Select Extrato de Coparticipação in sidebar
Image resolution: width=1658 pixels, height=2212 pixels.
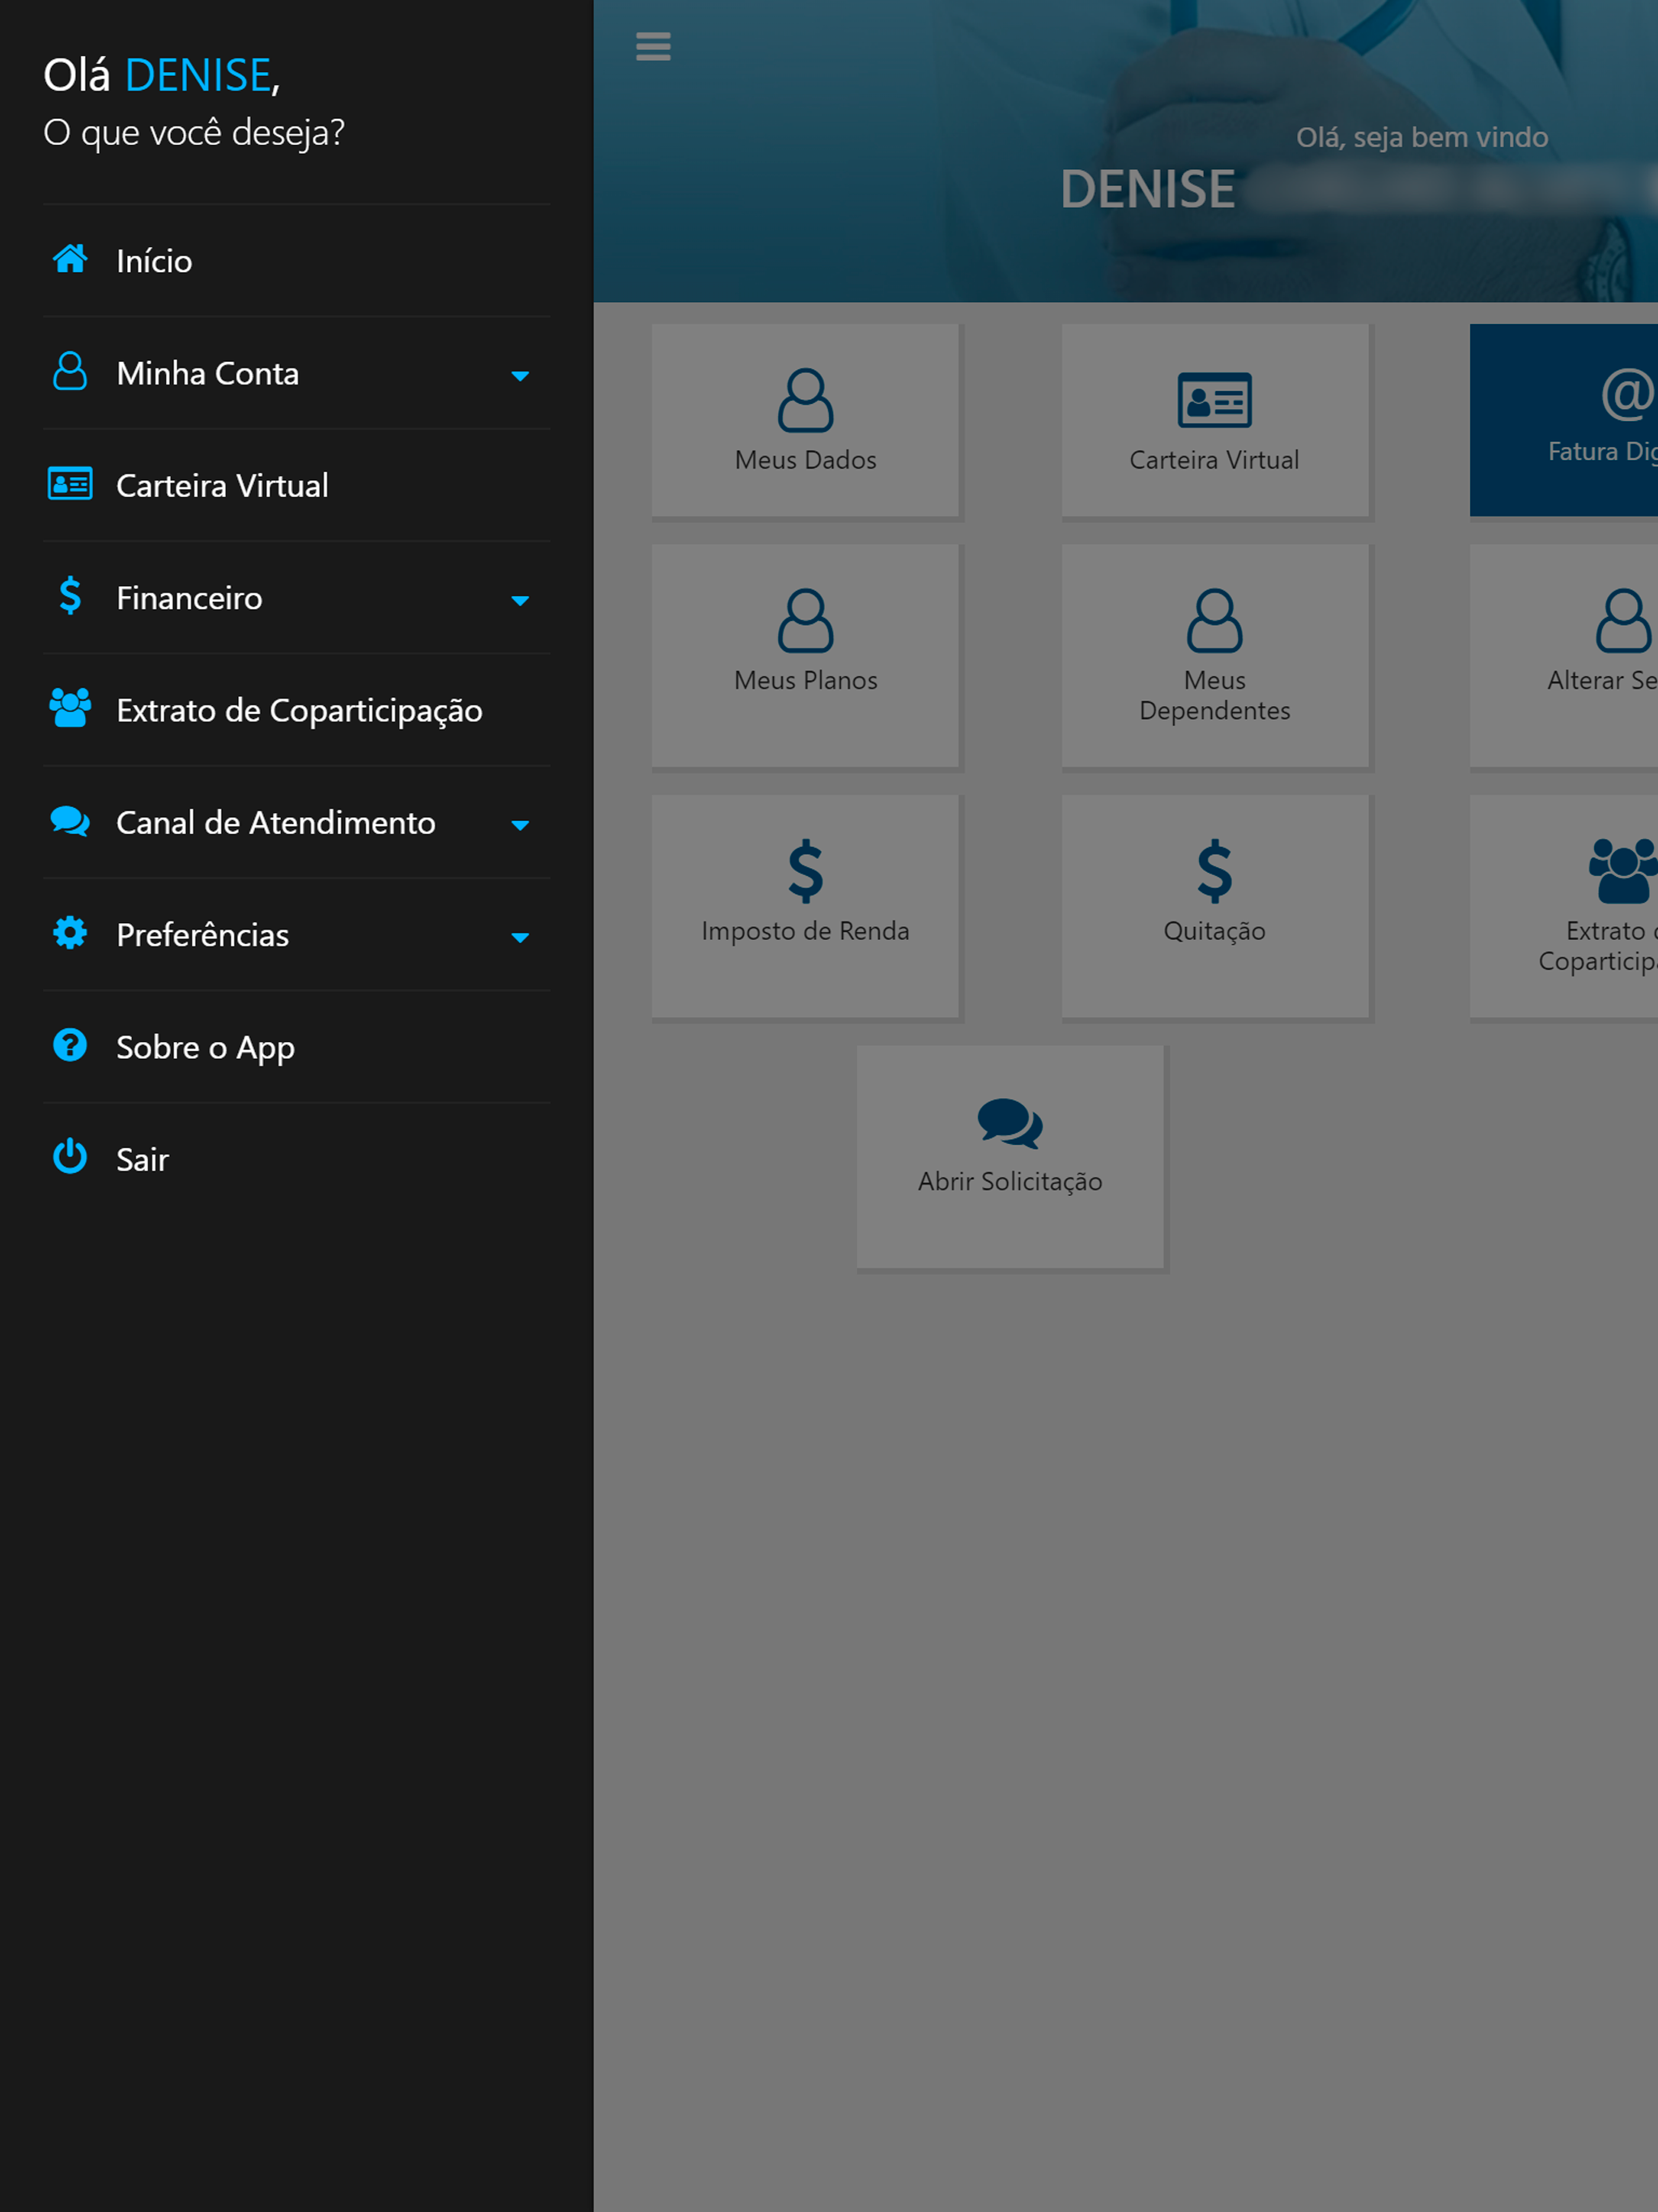[298, 710]
